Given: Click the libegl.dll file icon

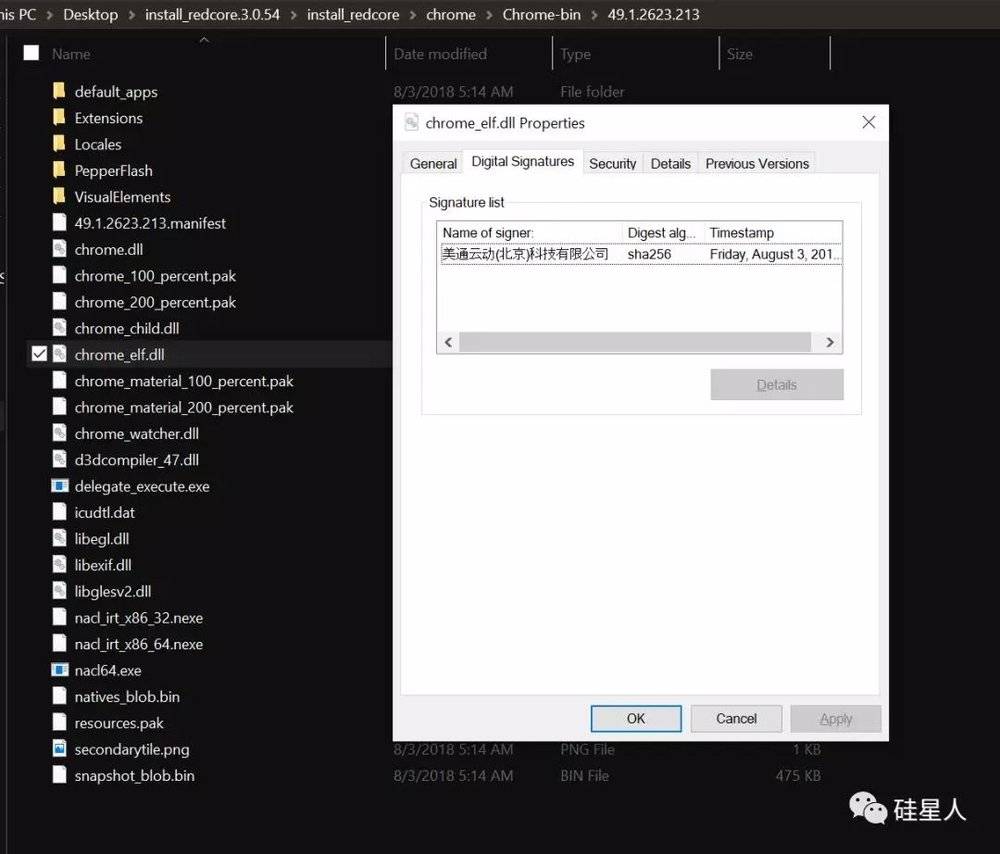Looking at the screenshot, I should pos(59,538).
